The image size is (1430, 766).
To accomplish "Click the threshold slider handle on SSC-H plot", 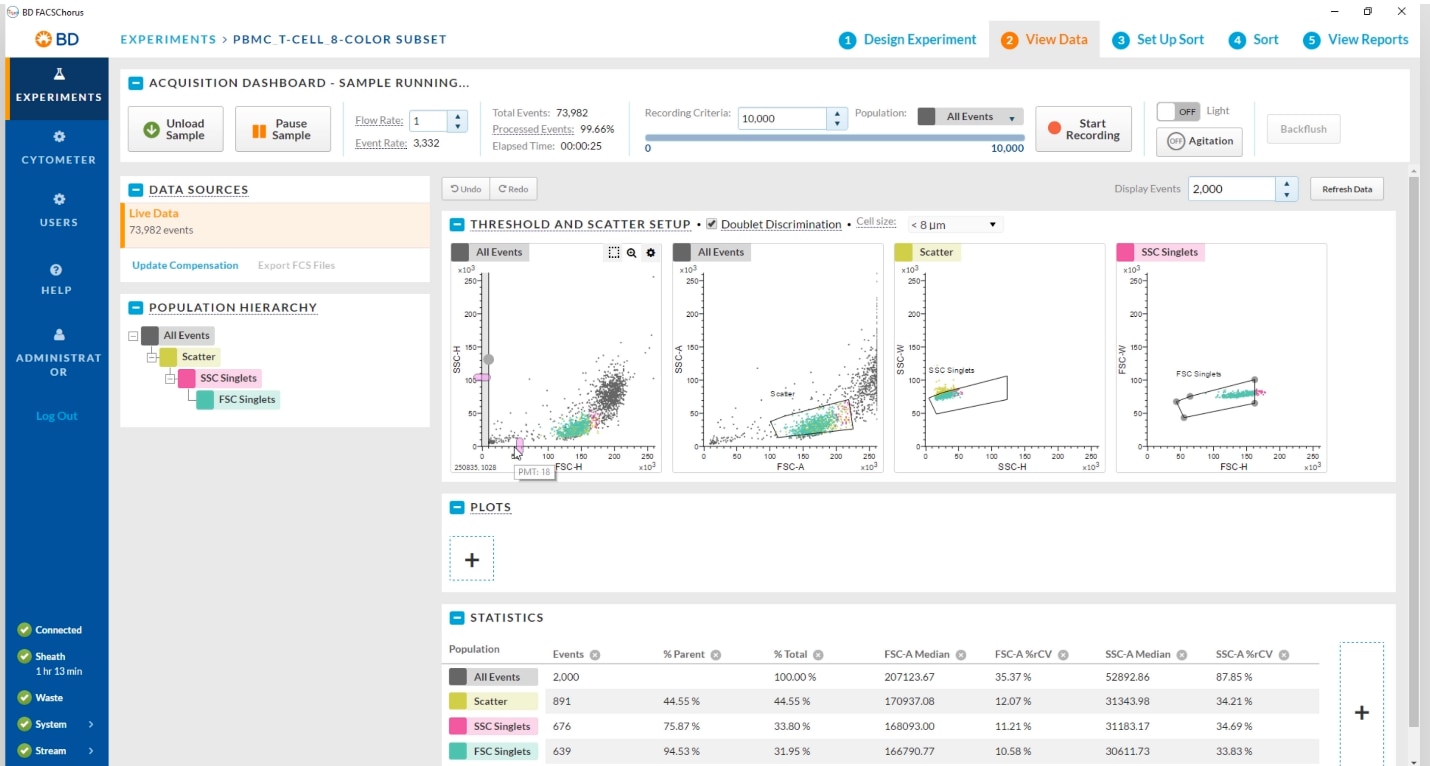I will (489, 359).
